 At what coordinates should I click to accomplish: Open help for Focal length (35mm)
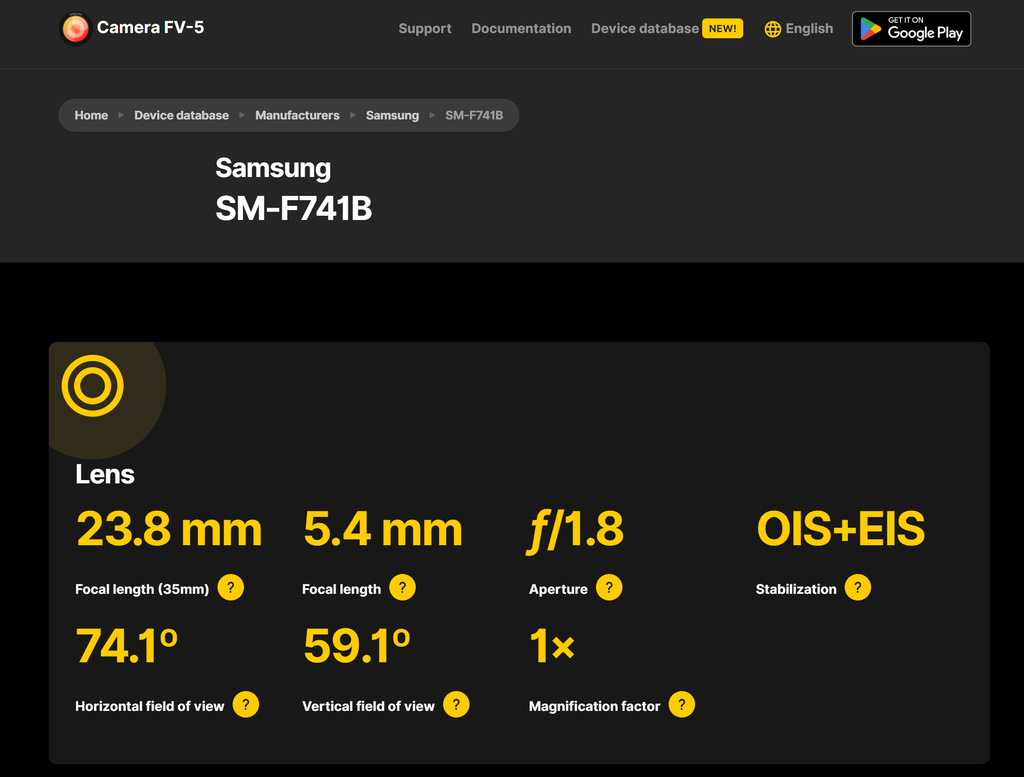pos(231,588)
